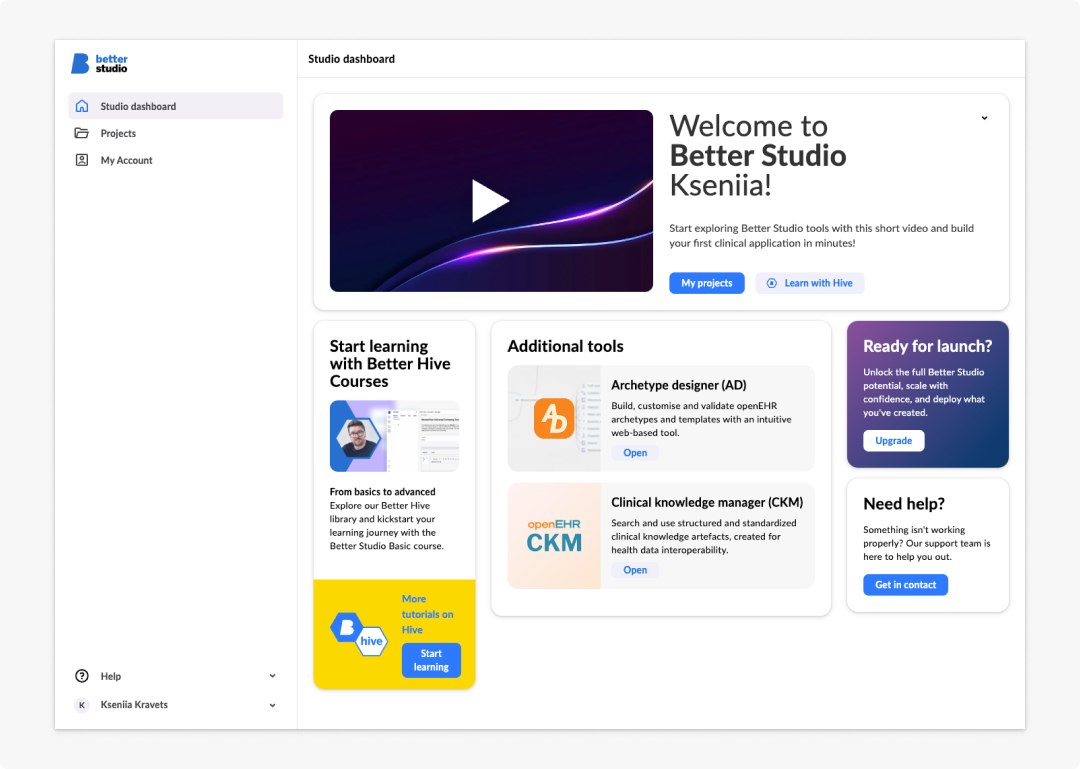
Task: Follow the More tutorials on Hive link
Action: [427, 614]
